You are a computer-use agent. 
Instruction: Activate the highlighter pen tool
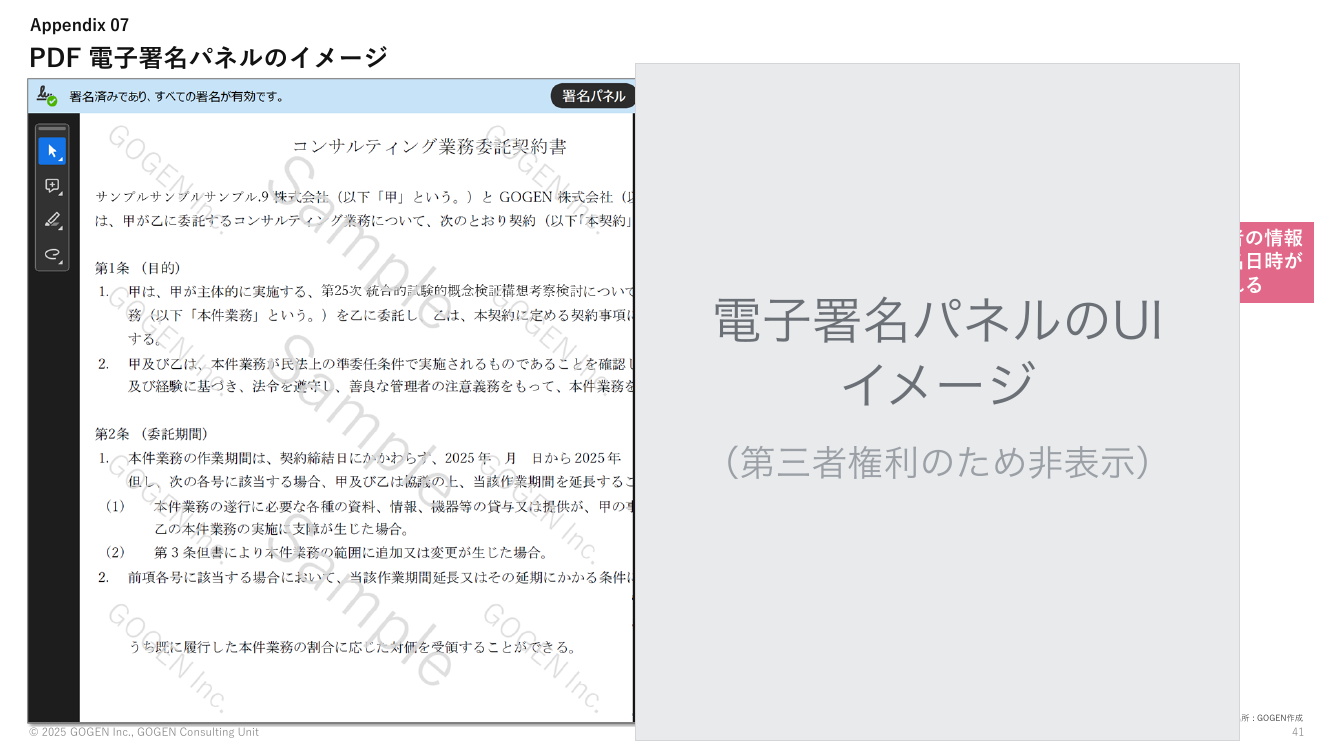coord(52,220)
